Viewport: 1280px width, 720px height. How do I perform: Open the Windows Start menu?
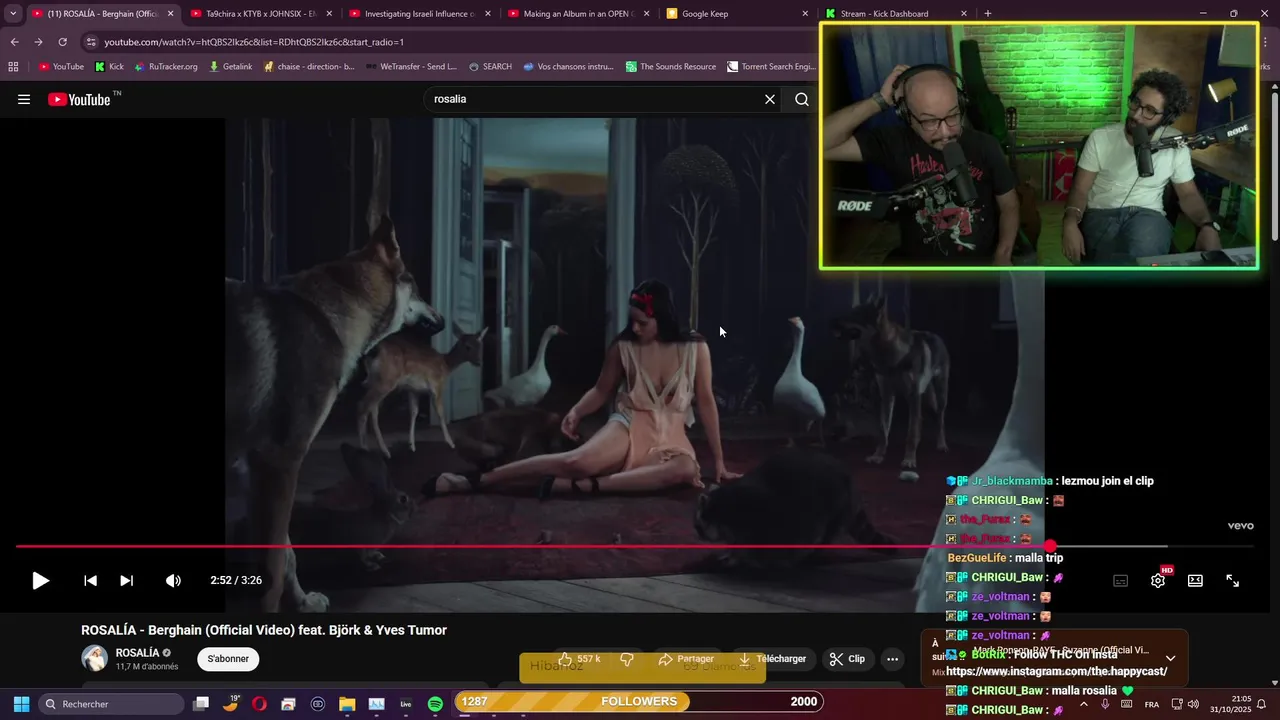tap(21, 704)
